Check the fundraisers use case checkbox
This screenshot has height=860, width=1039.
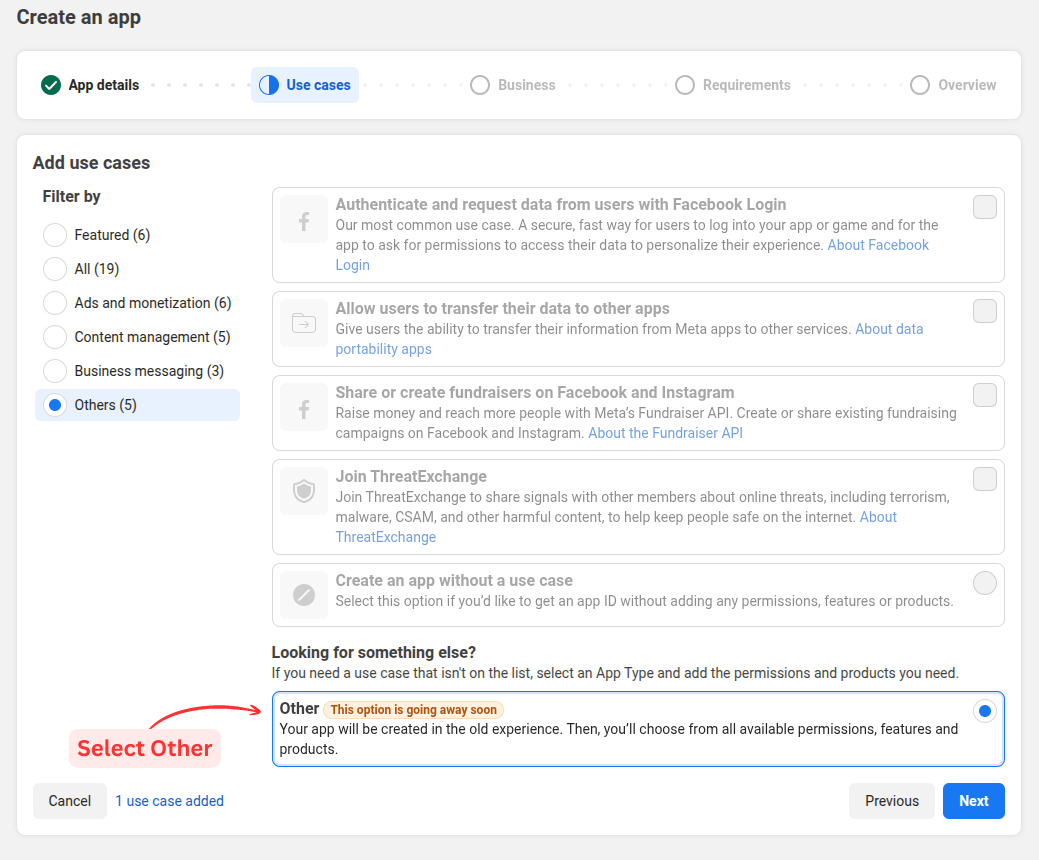985,395
